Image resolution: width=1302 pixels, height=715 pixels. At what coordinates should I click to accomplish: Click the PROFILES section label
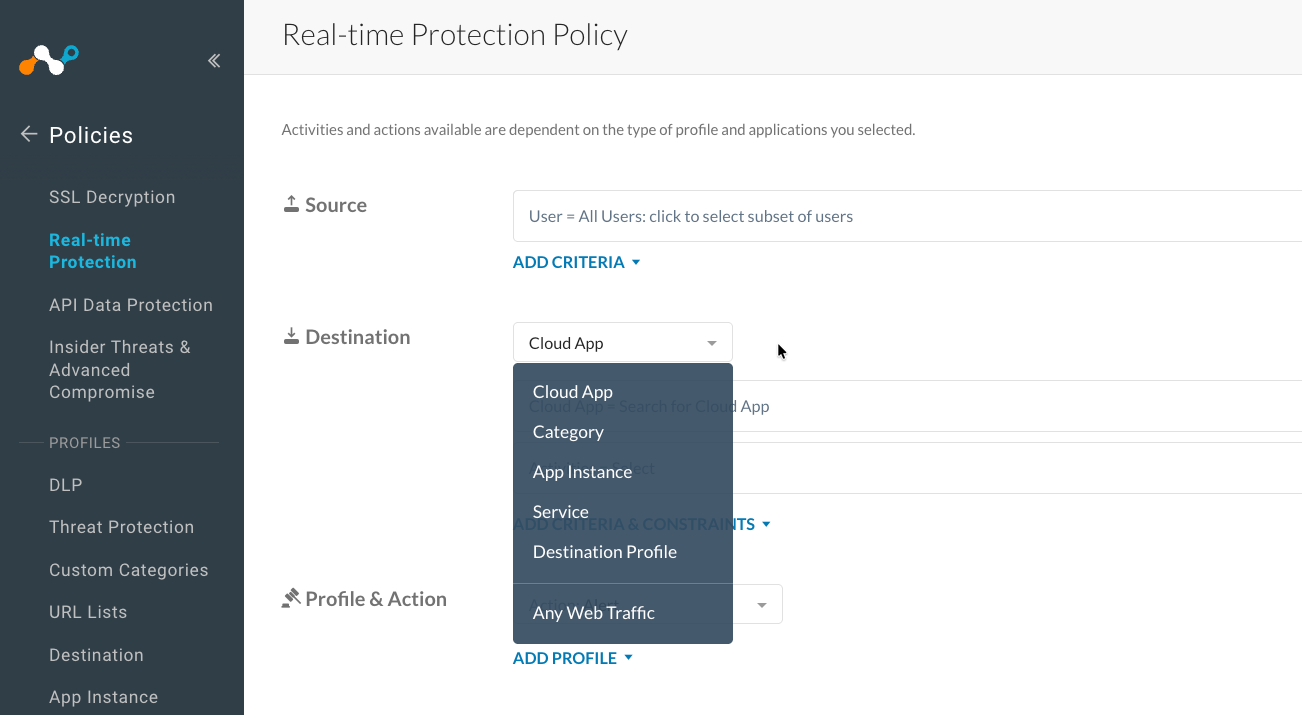[x=85, y=442]
